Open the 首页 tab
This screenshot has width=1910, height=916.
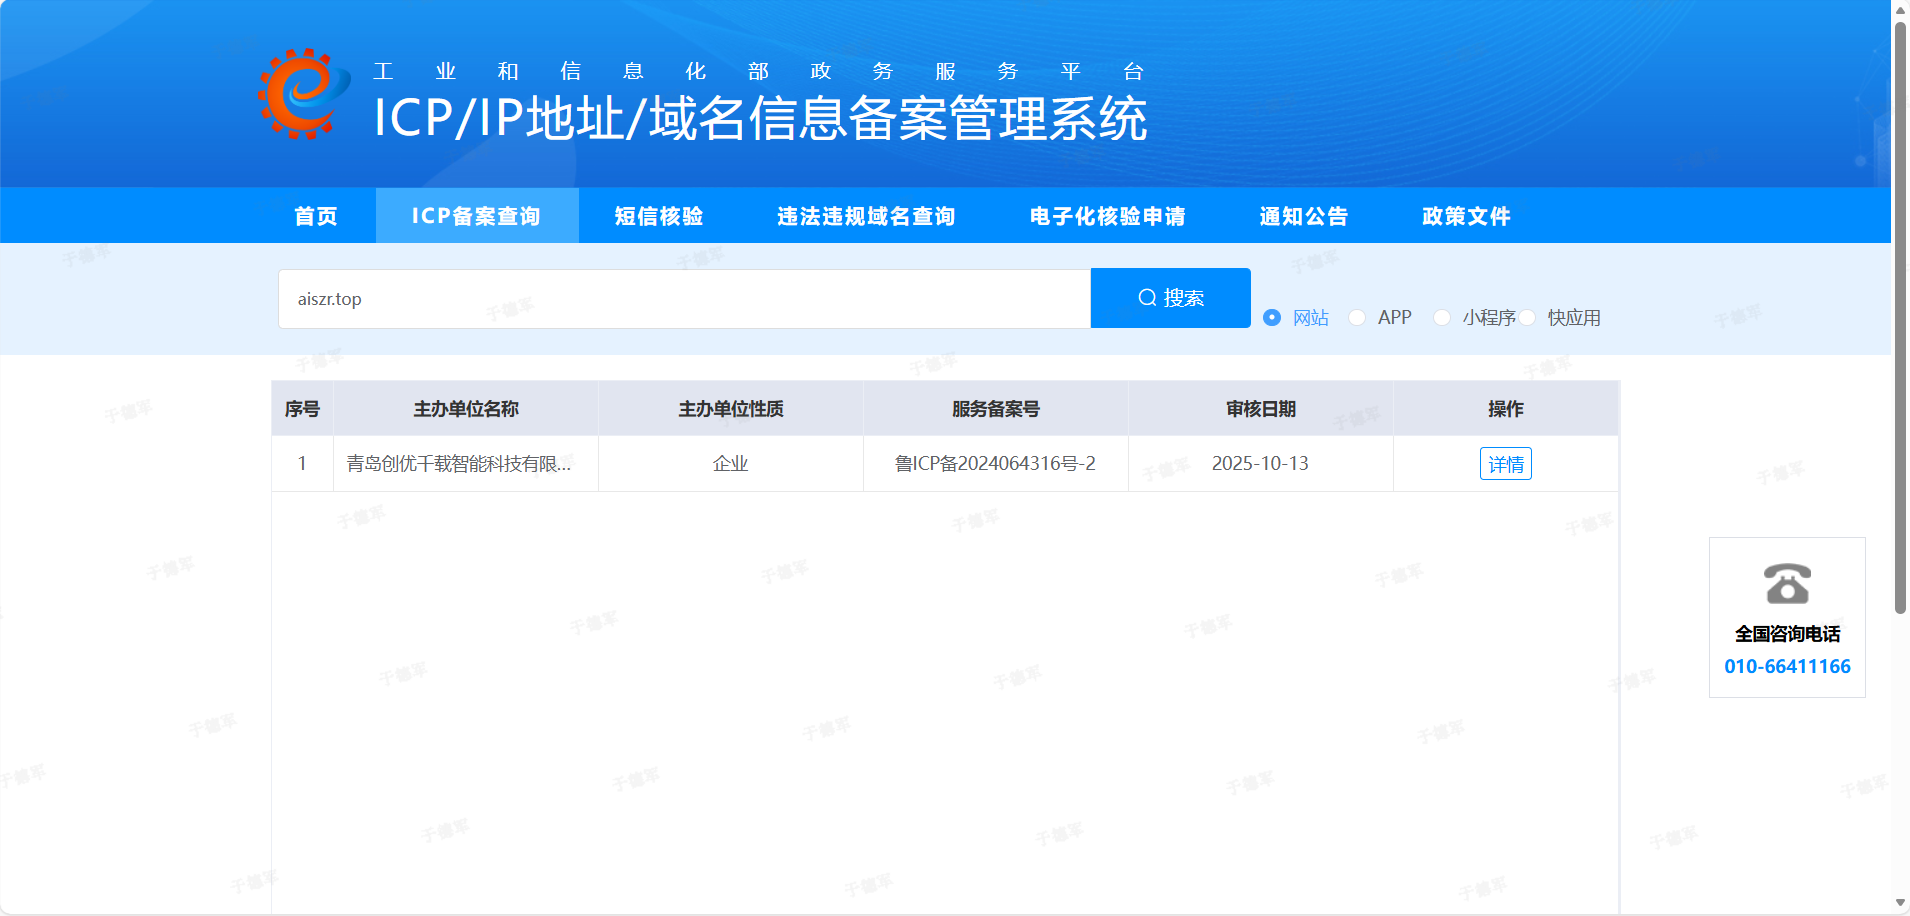coord(316,216)
